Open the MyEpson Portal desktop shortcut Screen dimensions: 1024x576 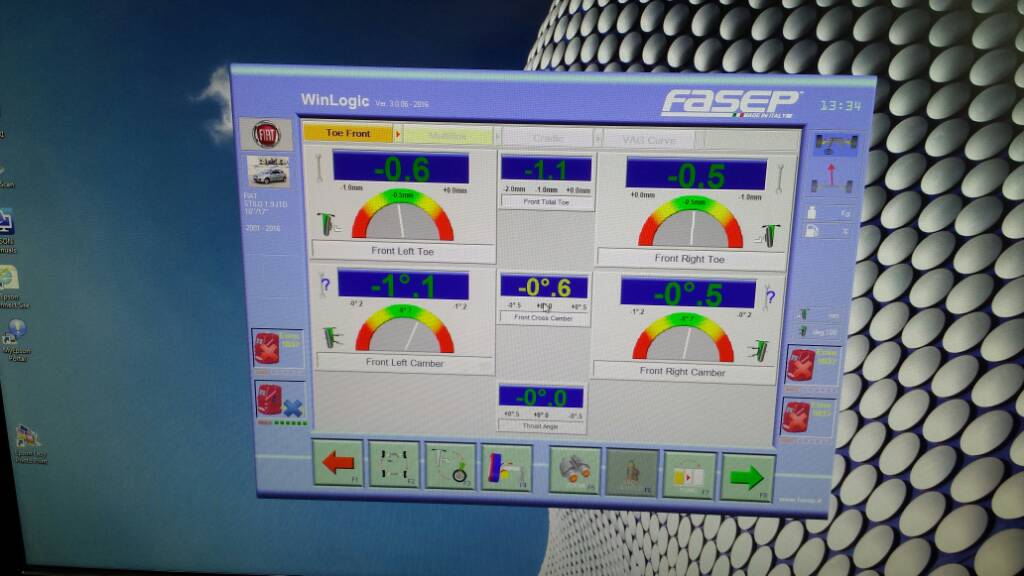point(16,340)
